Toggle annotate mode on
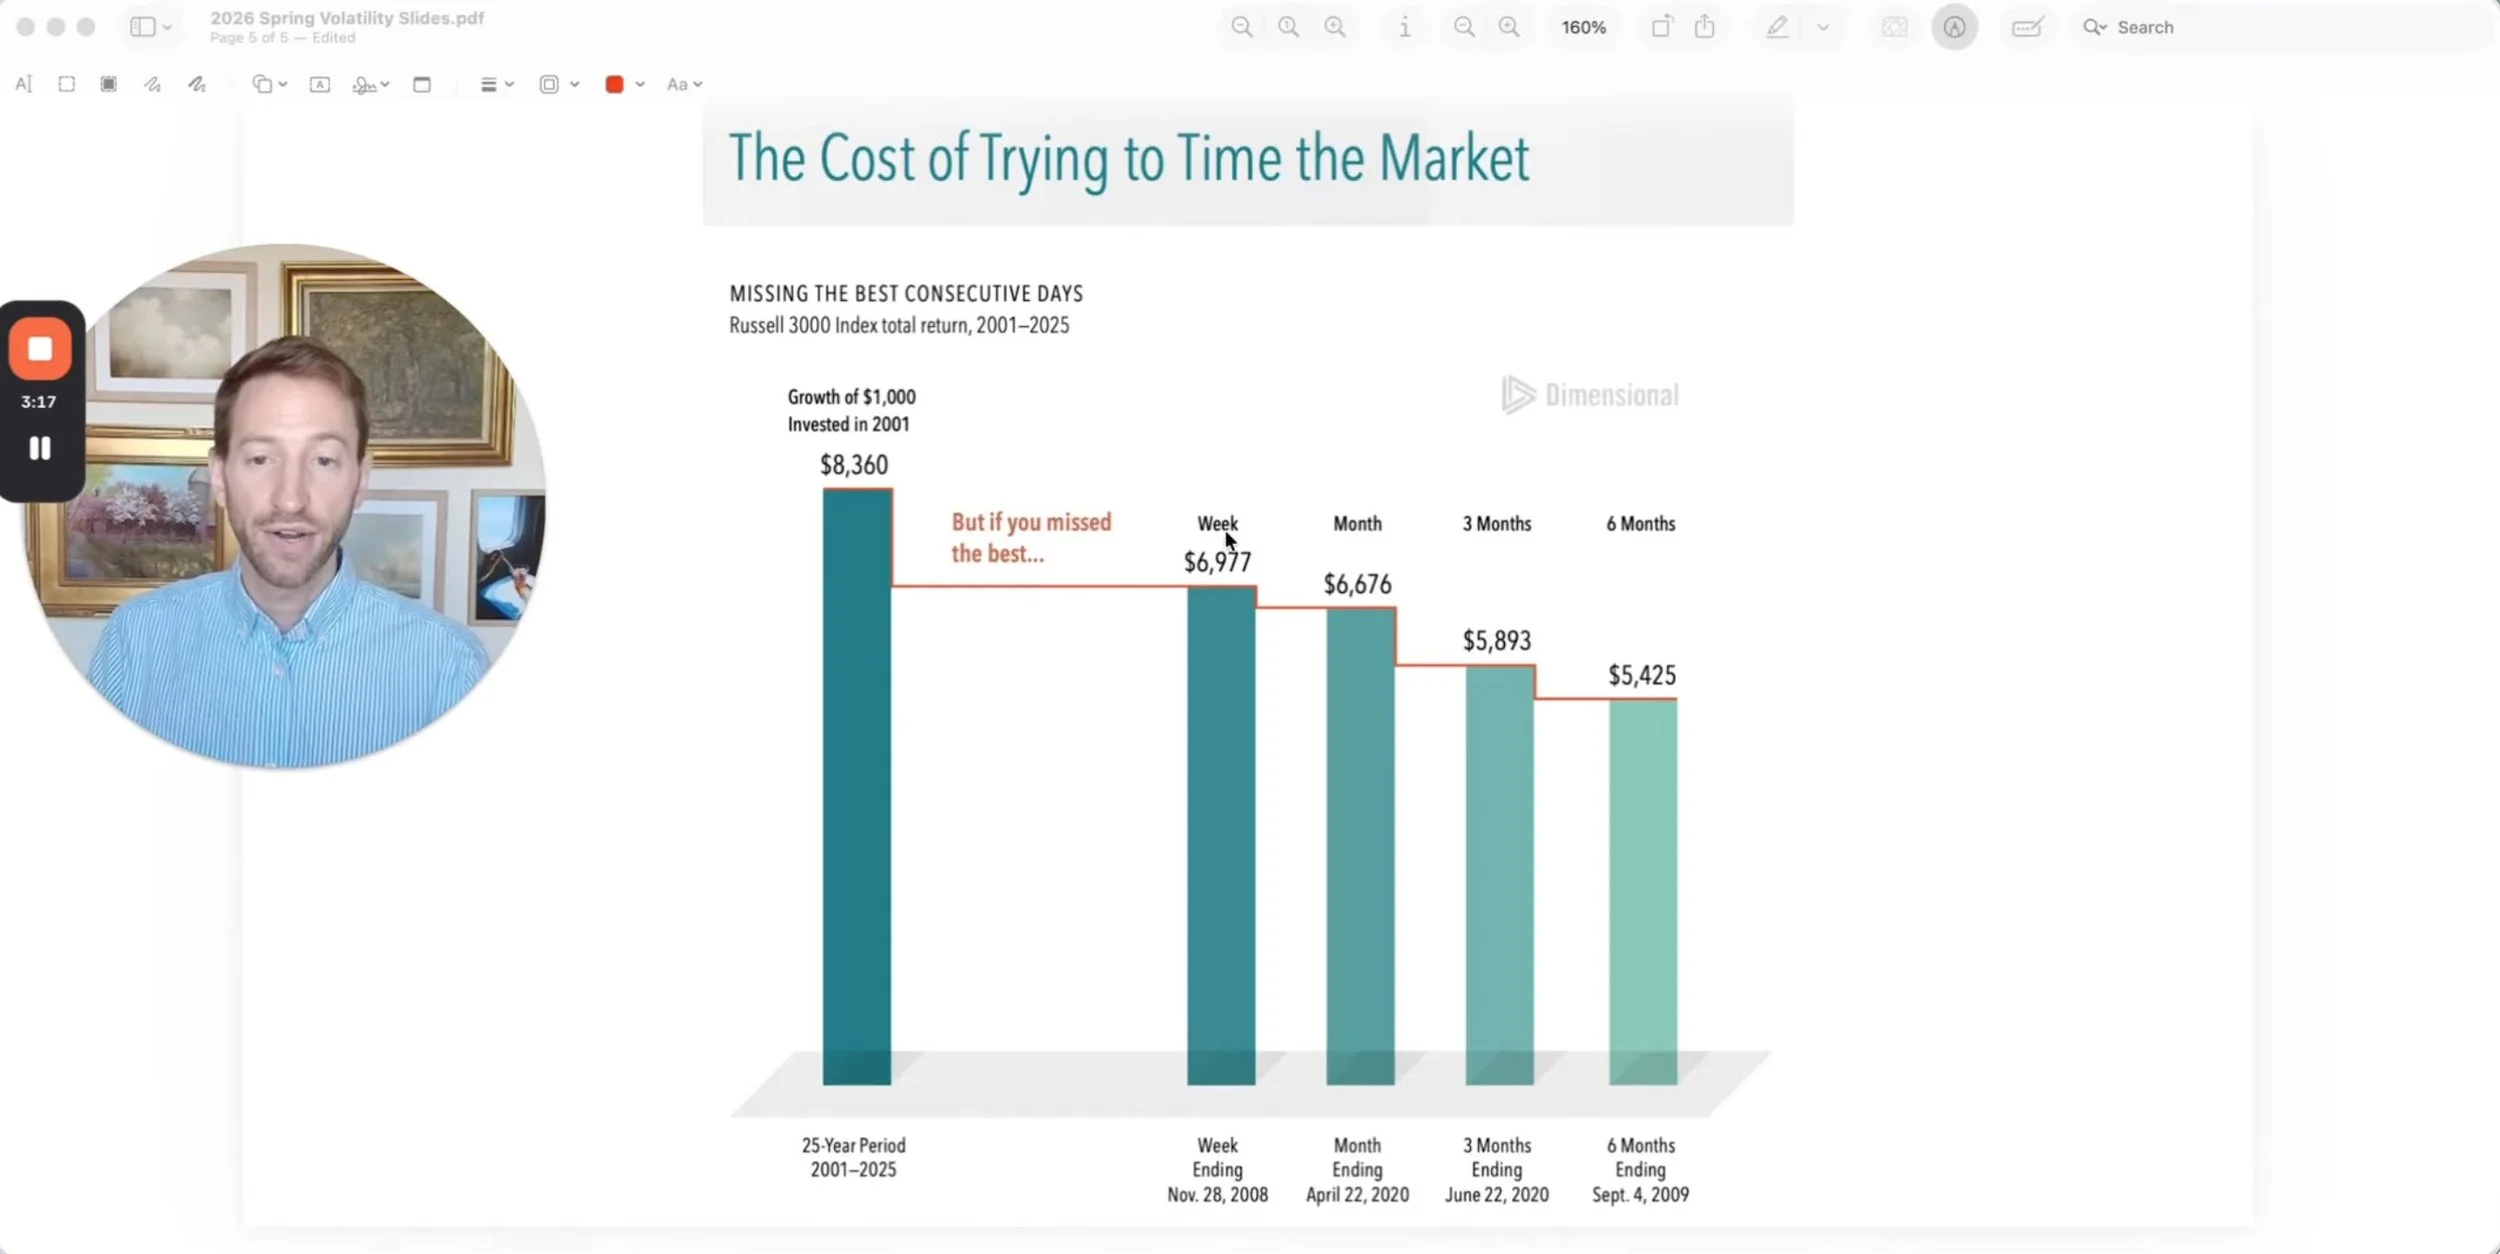This screenshot has width=2500, height=1254. coord(1954,26)
